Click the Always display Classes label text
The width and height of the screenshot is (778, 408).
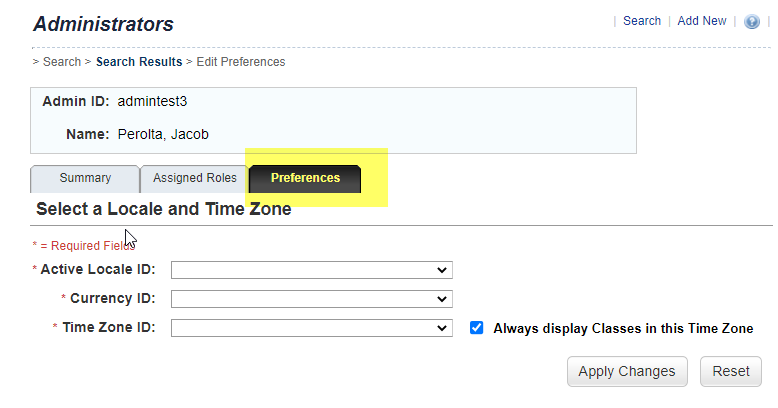(623, 328)
